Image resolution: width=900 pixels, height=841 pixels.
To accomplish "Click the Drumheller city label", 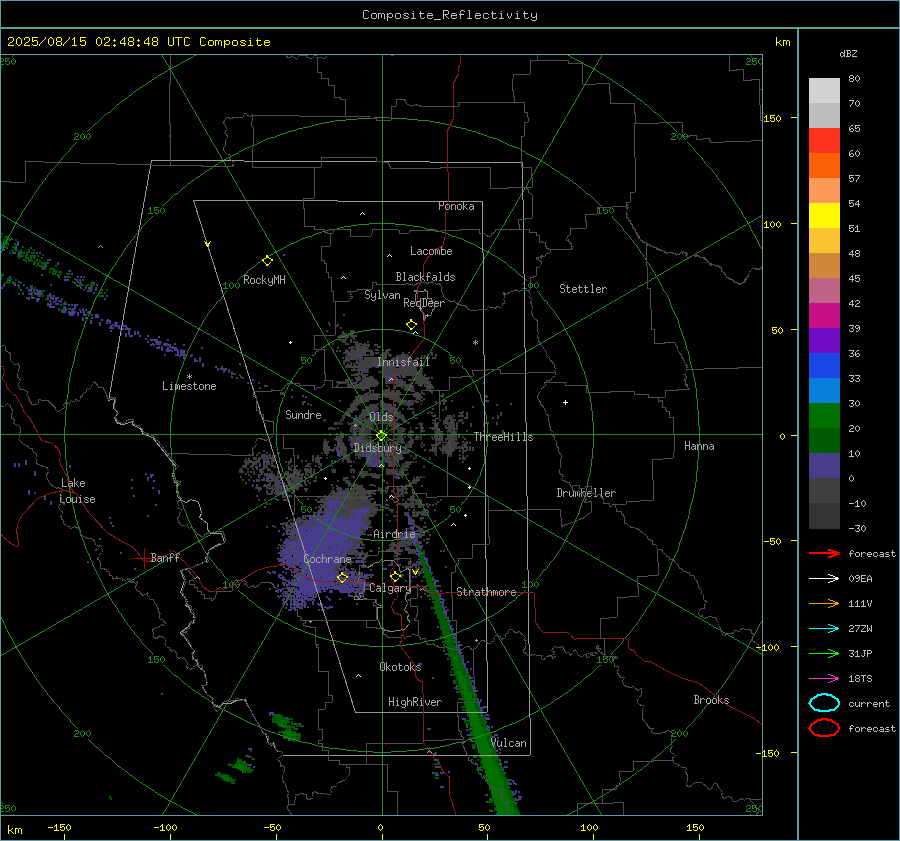I will (586, 493).
